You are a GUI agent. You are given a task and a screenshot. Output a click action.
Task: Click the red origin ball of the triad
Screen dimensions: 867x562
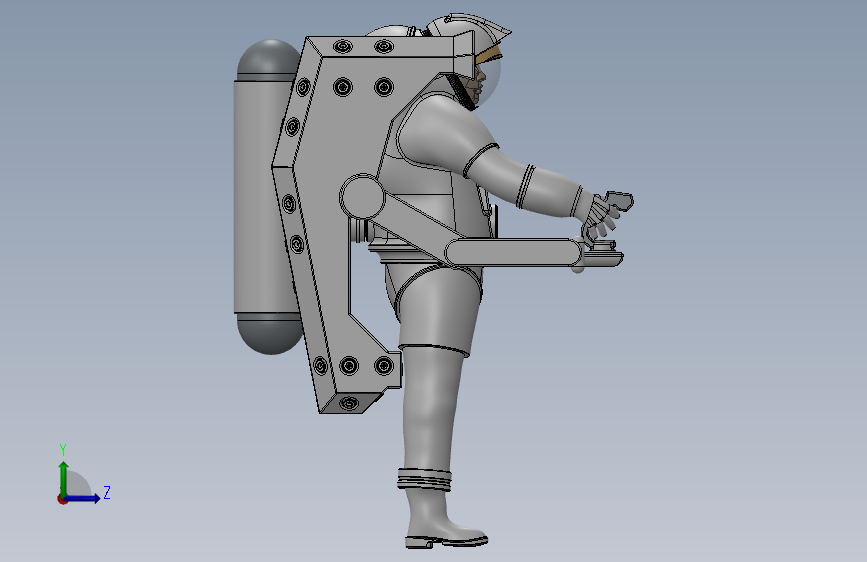coord(62,499)
